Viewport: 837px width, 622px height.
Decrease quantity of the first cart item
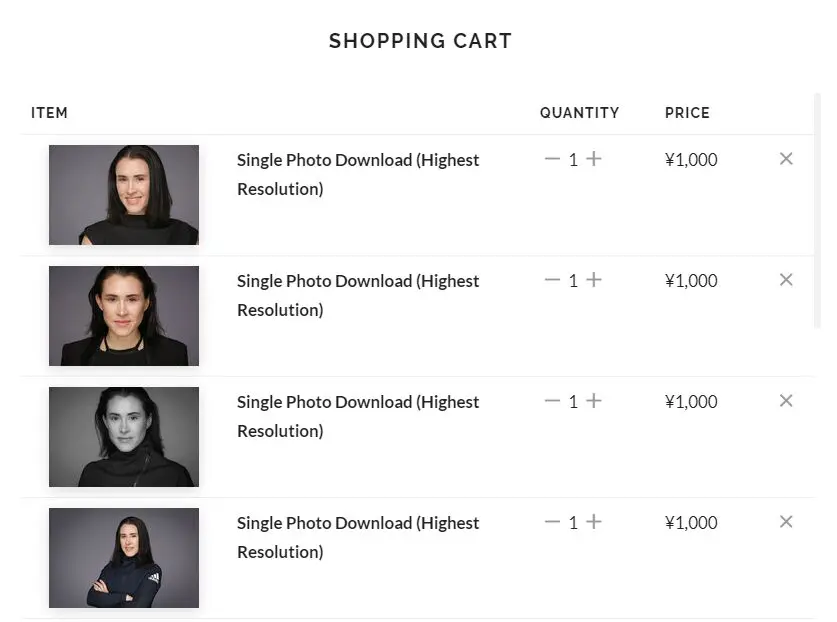click(x=552, y=159)
